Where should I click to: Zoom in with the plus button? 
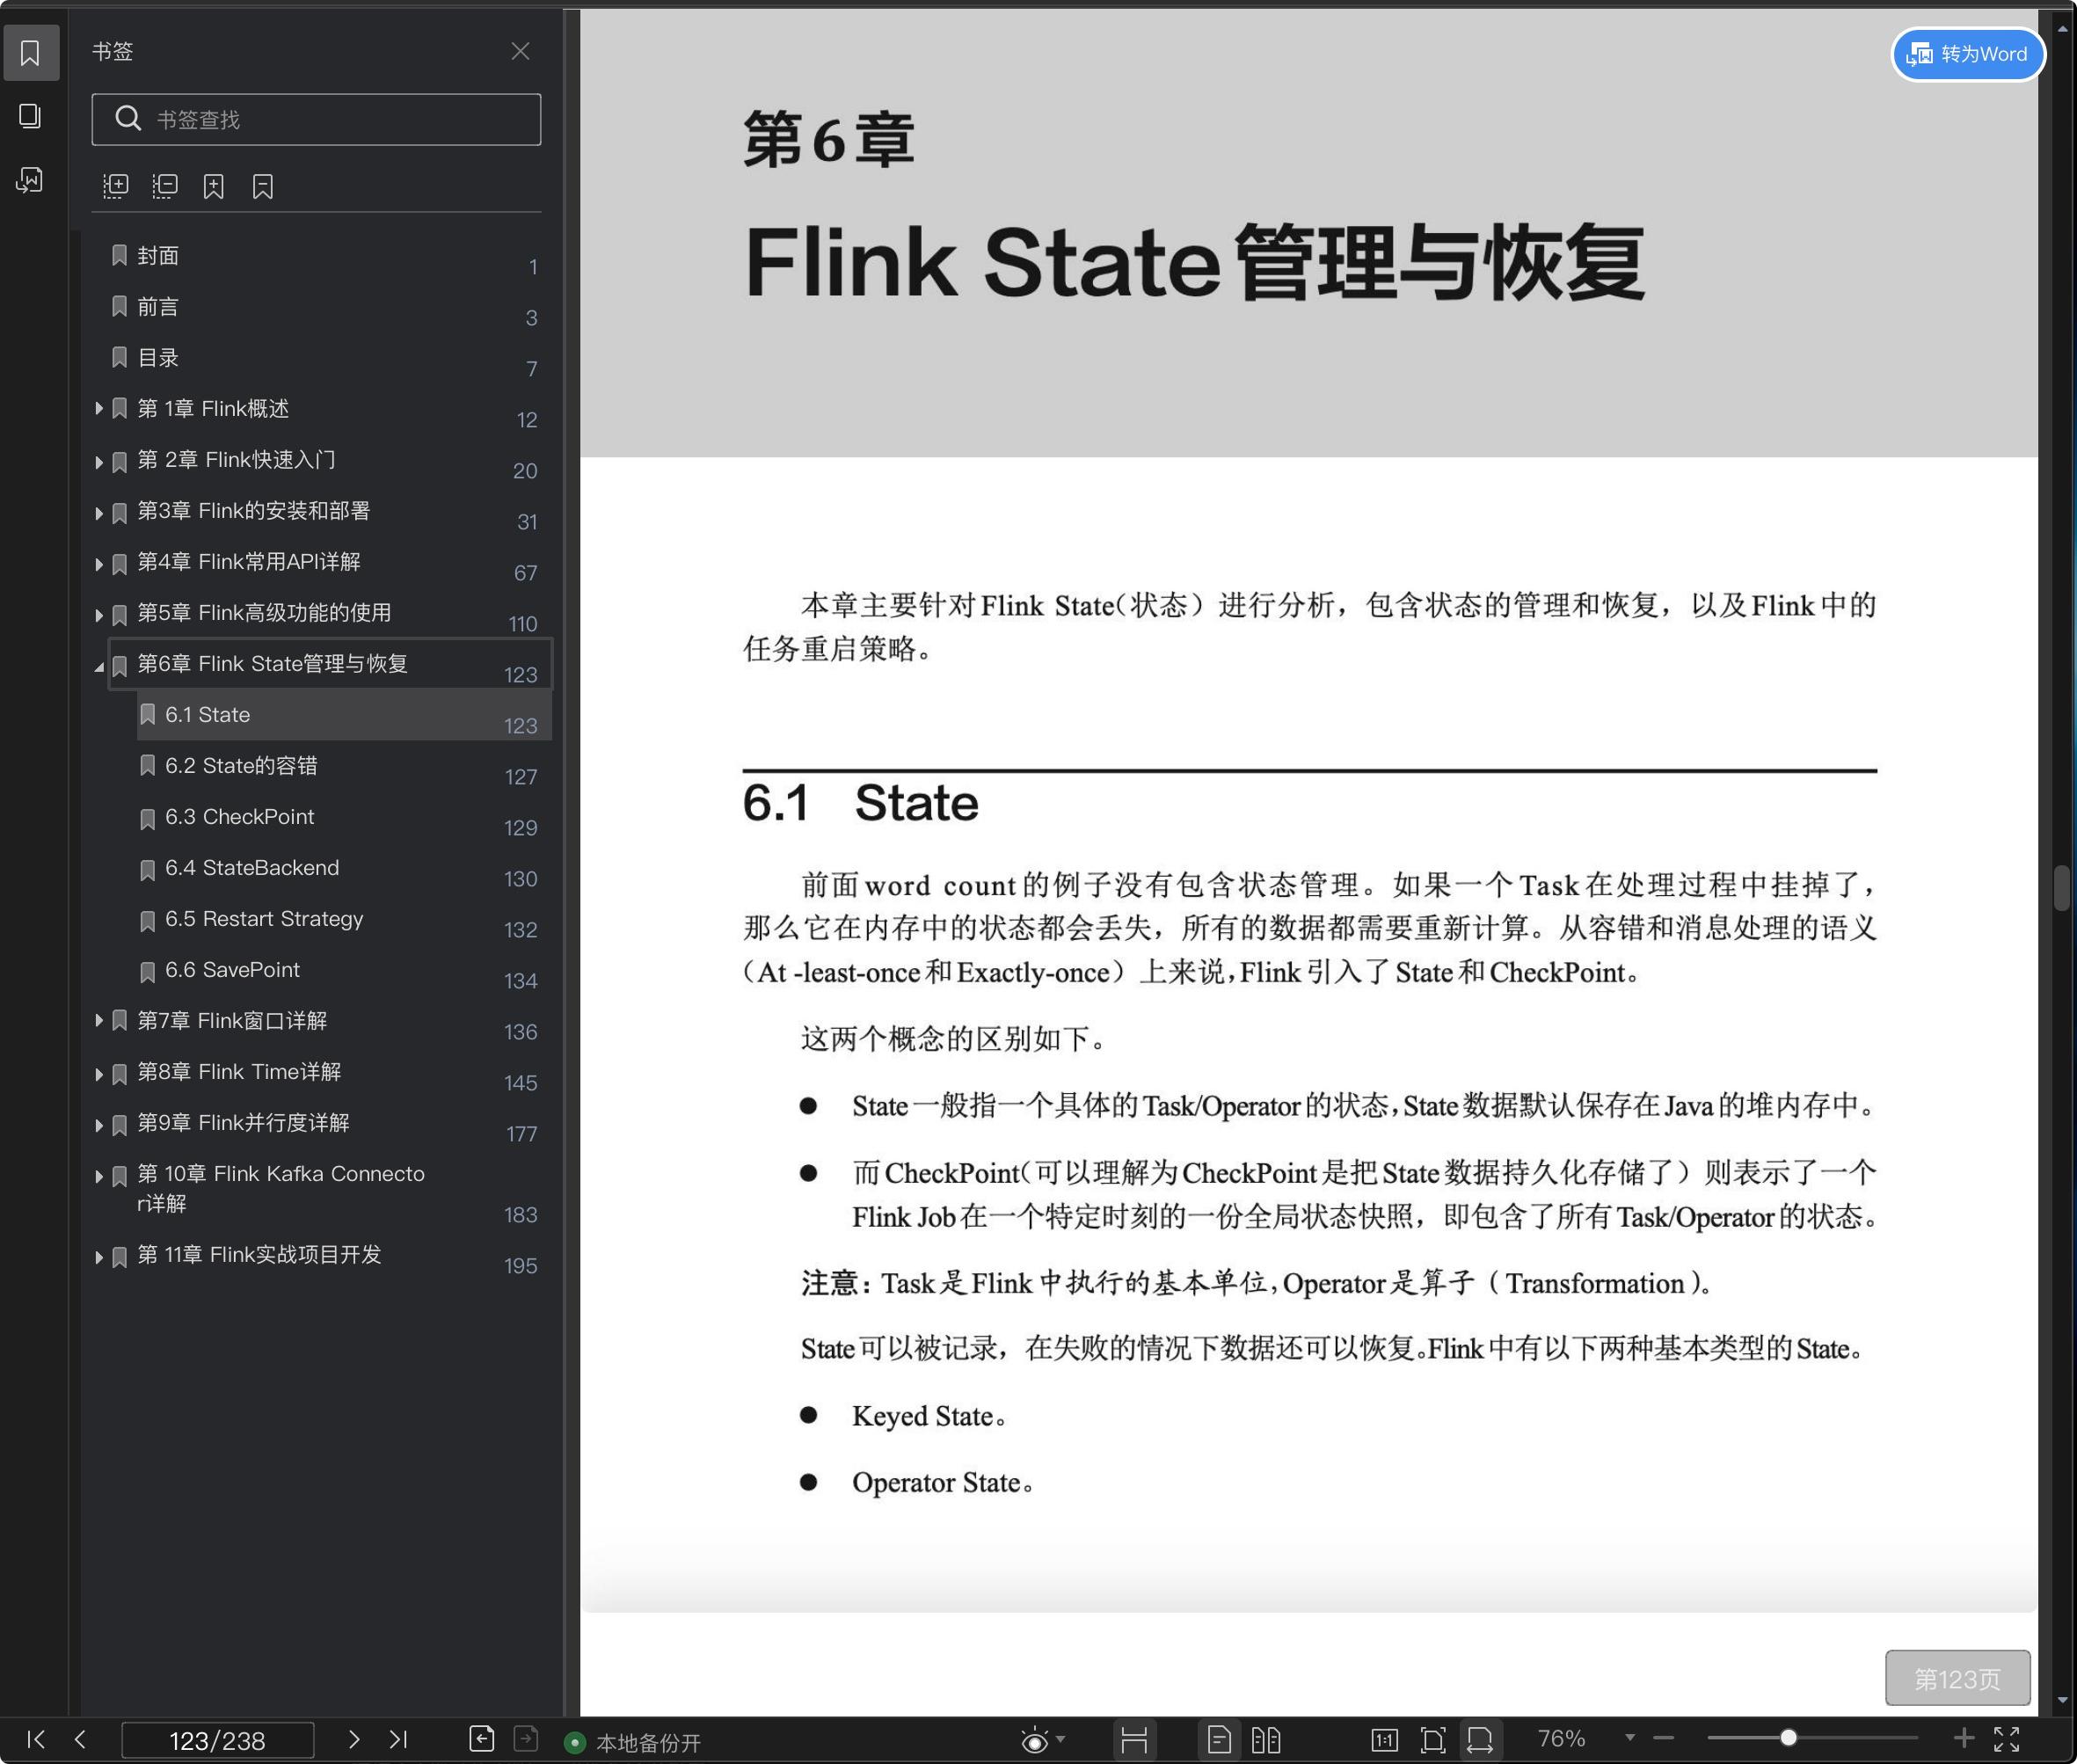point(1963,1738)
